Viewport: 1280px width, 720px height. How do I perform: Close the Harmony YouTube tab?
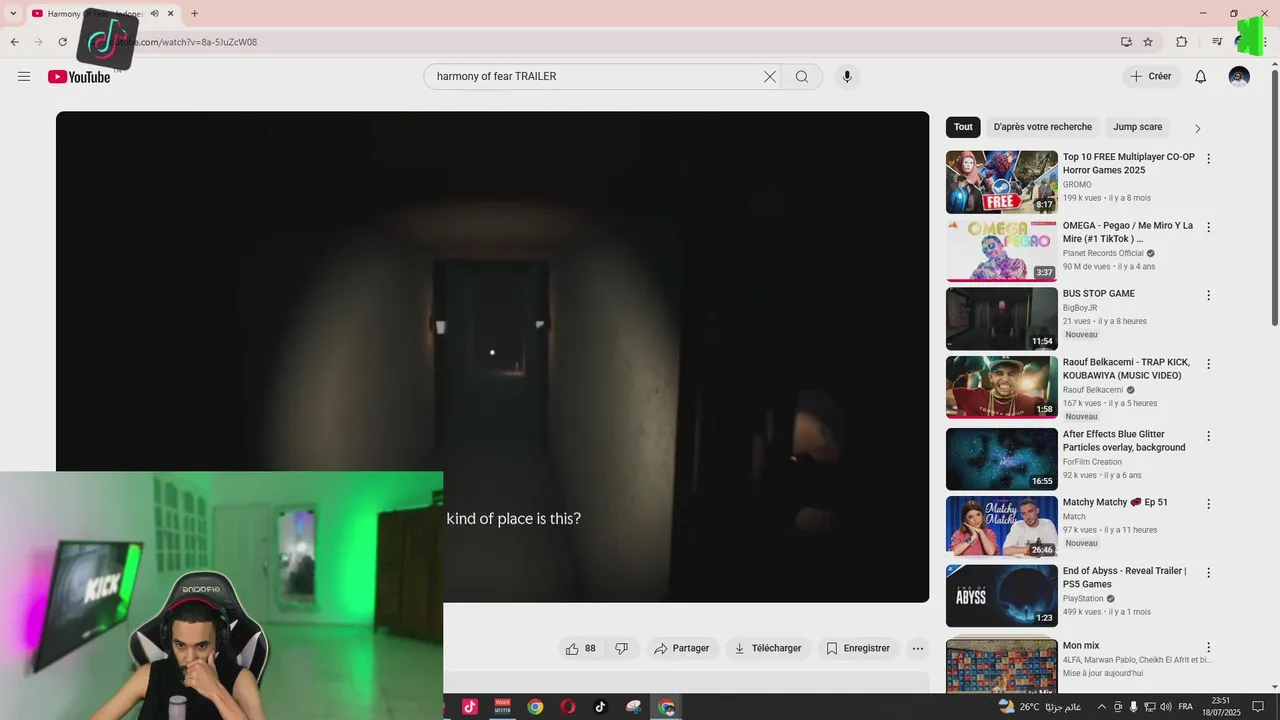171,13
